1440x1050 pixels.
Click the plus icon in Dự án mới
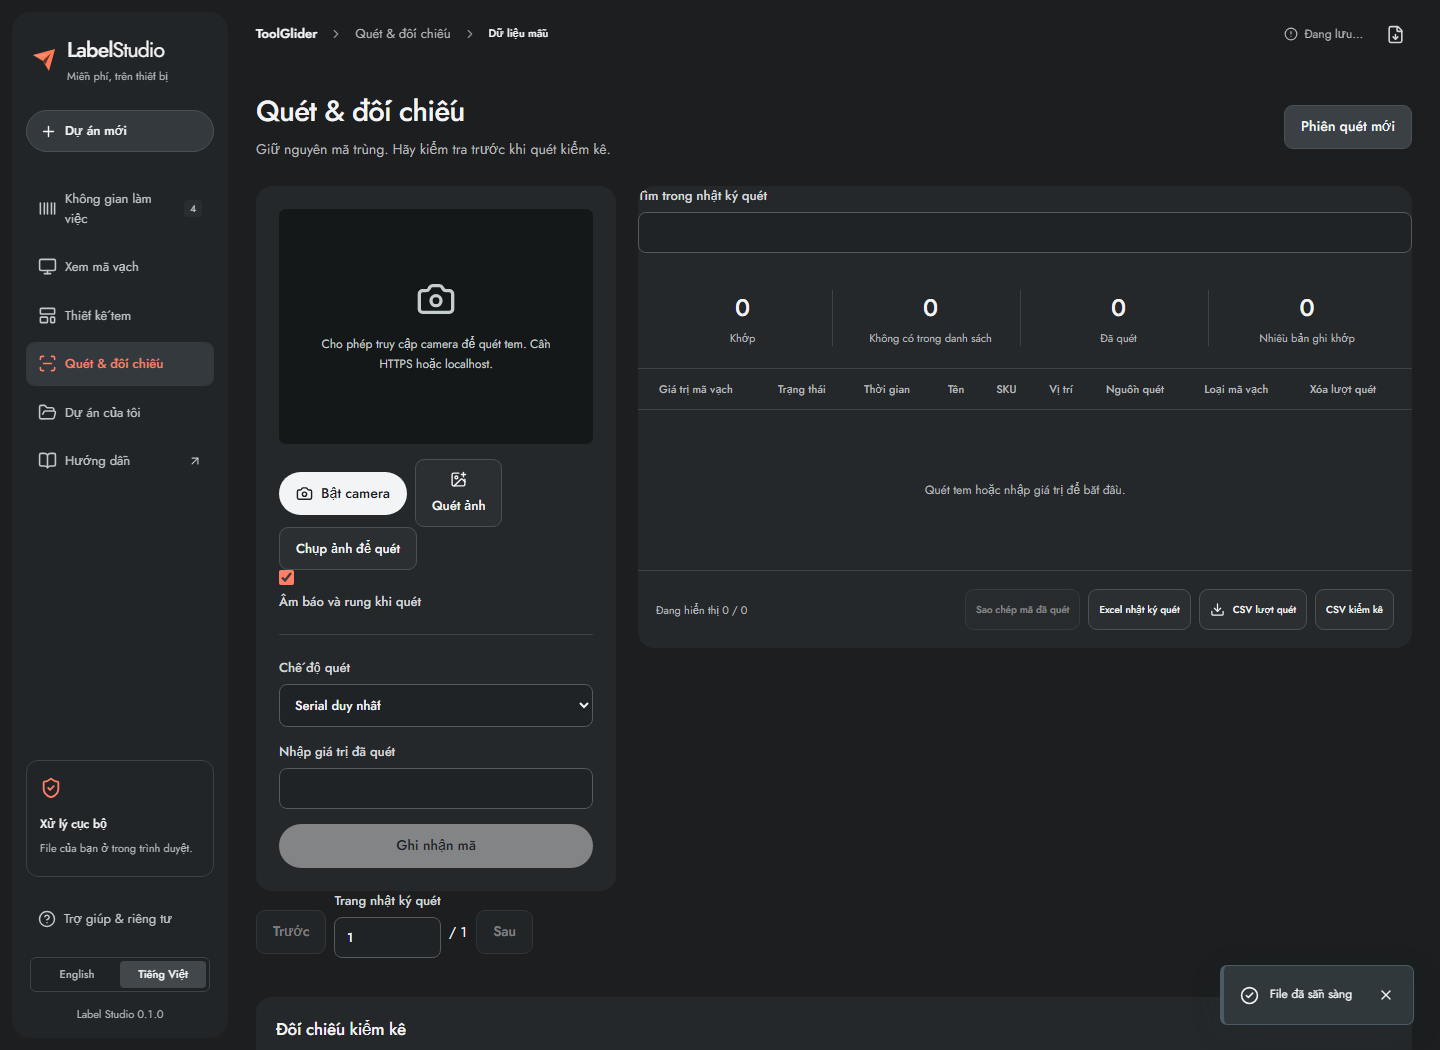[x=48, y=131]
